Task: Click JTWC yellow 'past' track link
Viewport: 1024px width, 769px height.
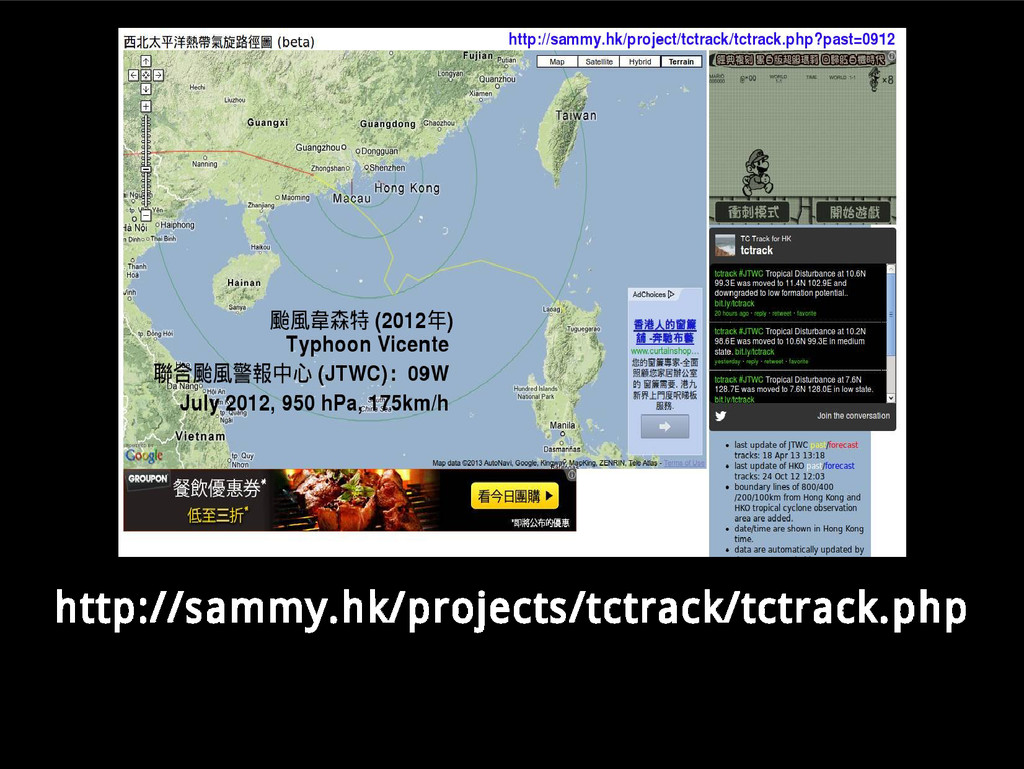Action: click(818, 445)
